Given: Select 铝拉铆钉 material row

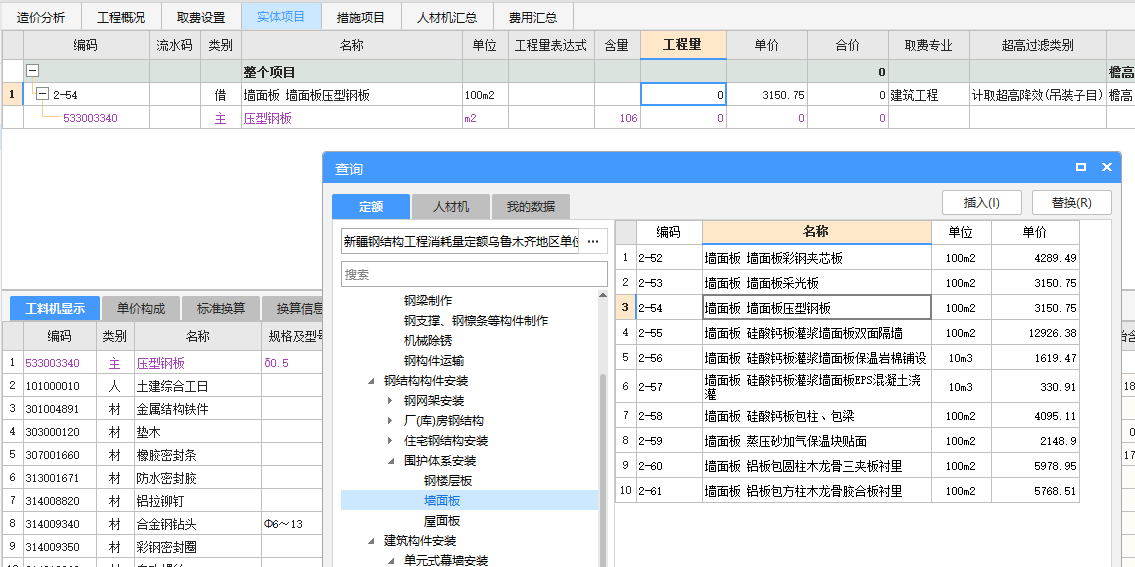Looking at the screenshot, I should pyautogui.click(x=163, y=500).
